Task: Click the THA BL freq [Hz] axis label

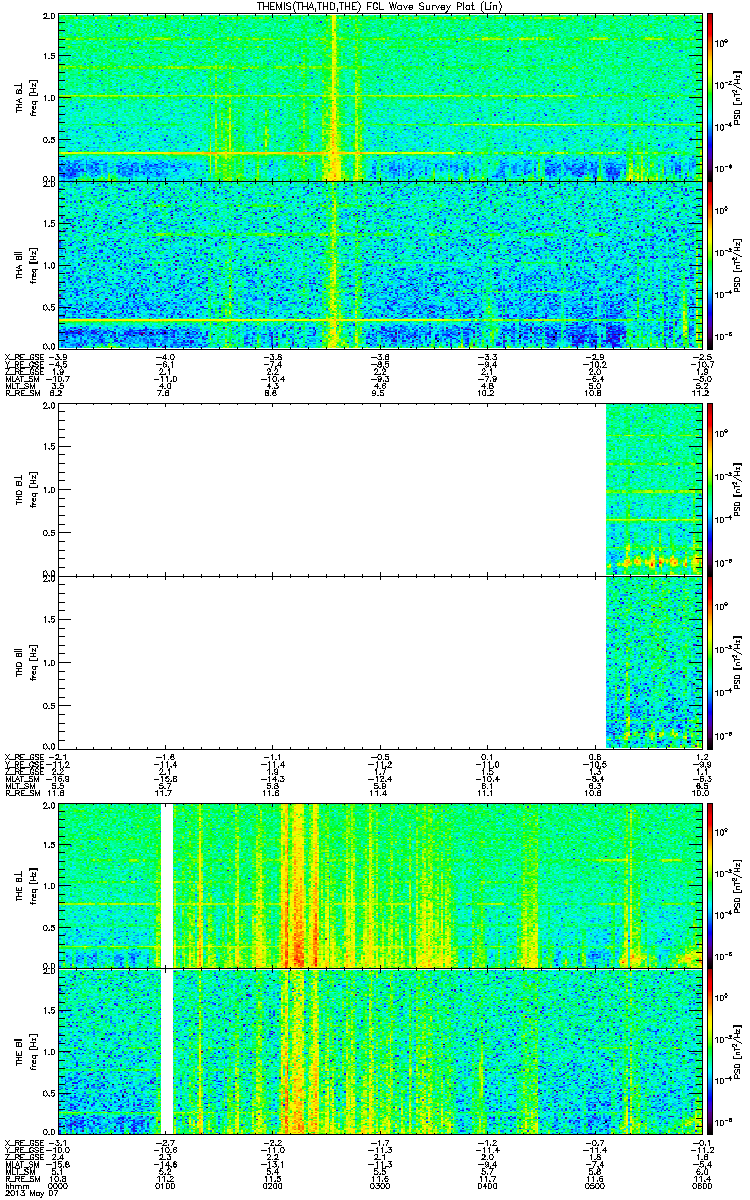Action: [33, 98]
